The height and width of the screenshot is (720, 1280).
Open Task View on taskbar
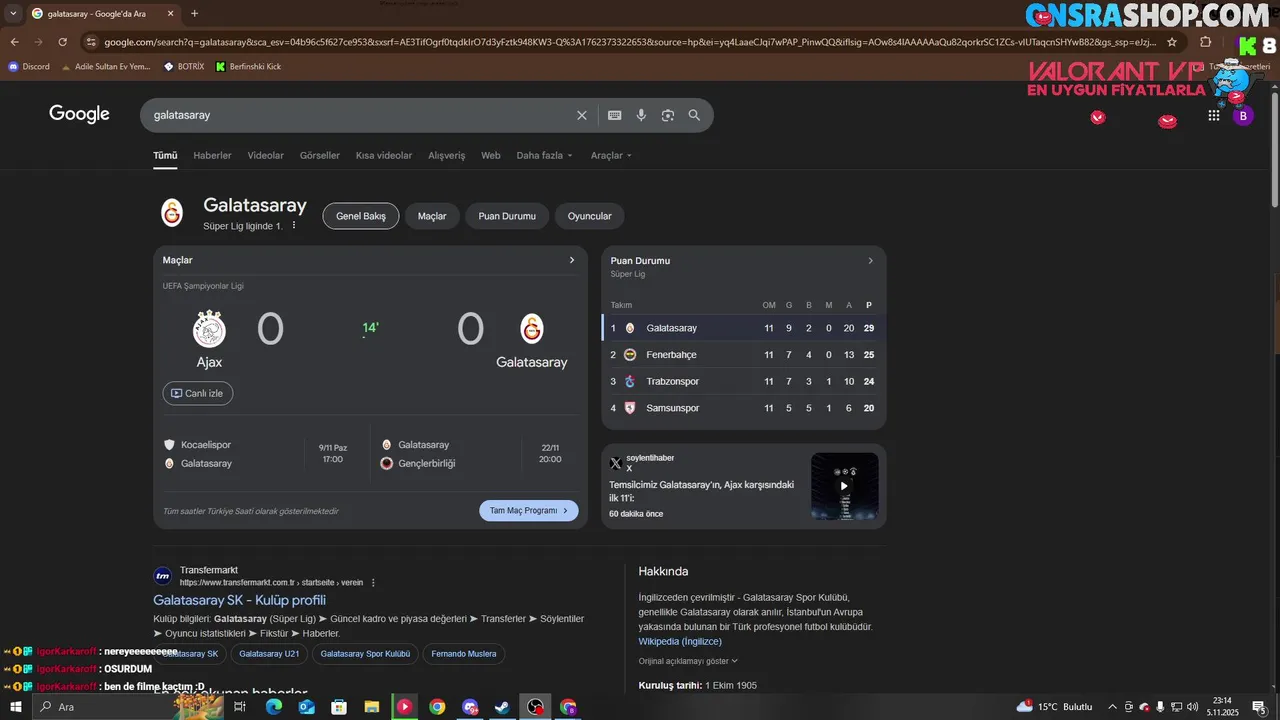click(x=240, y=707)
